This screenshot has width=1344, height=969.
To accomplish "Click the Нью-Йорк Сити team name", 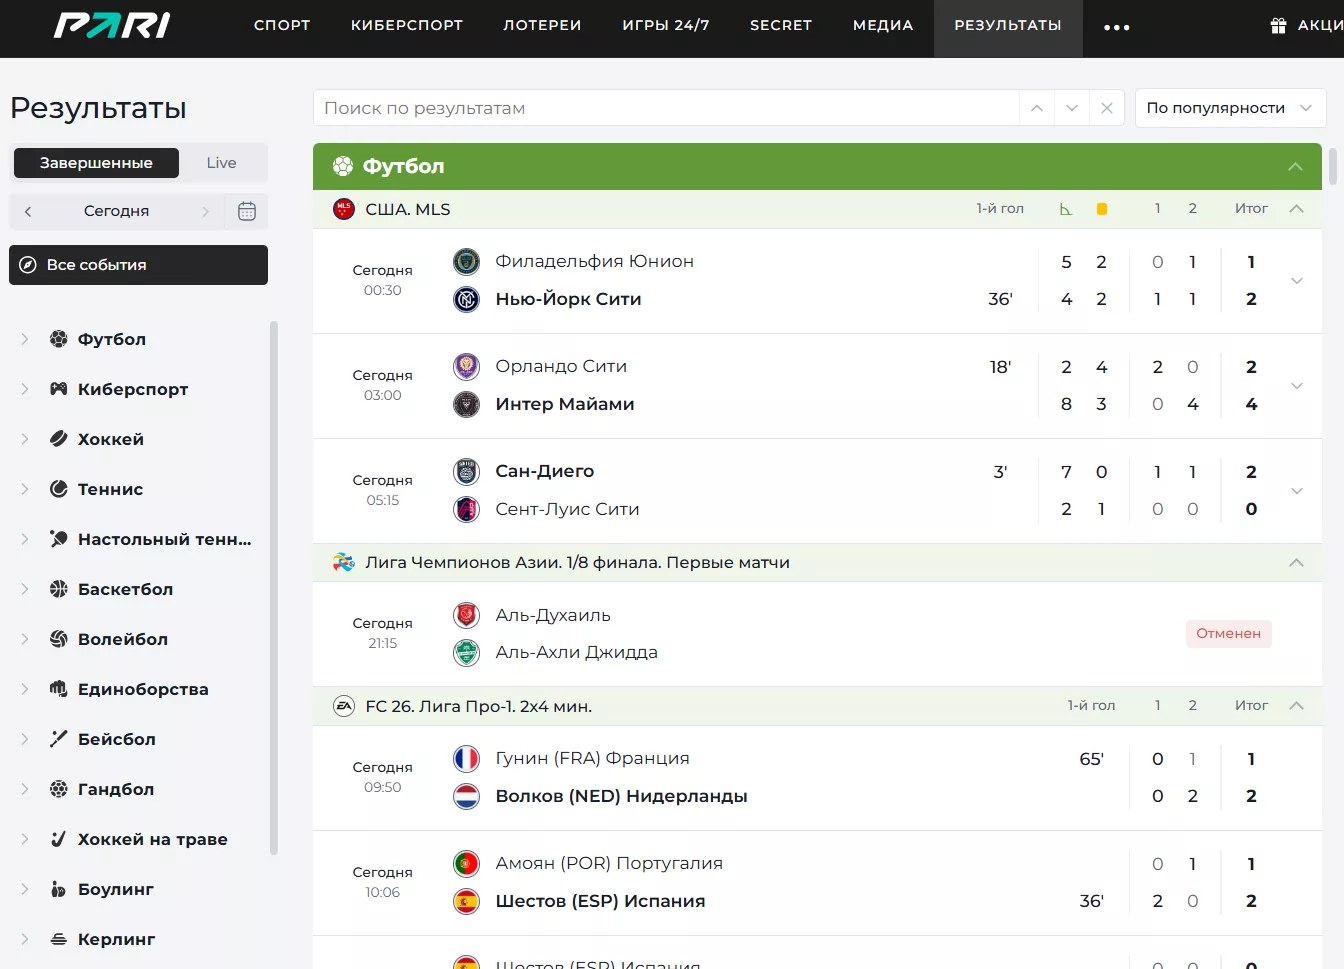I will tap(568, 299).
